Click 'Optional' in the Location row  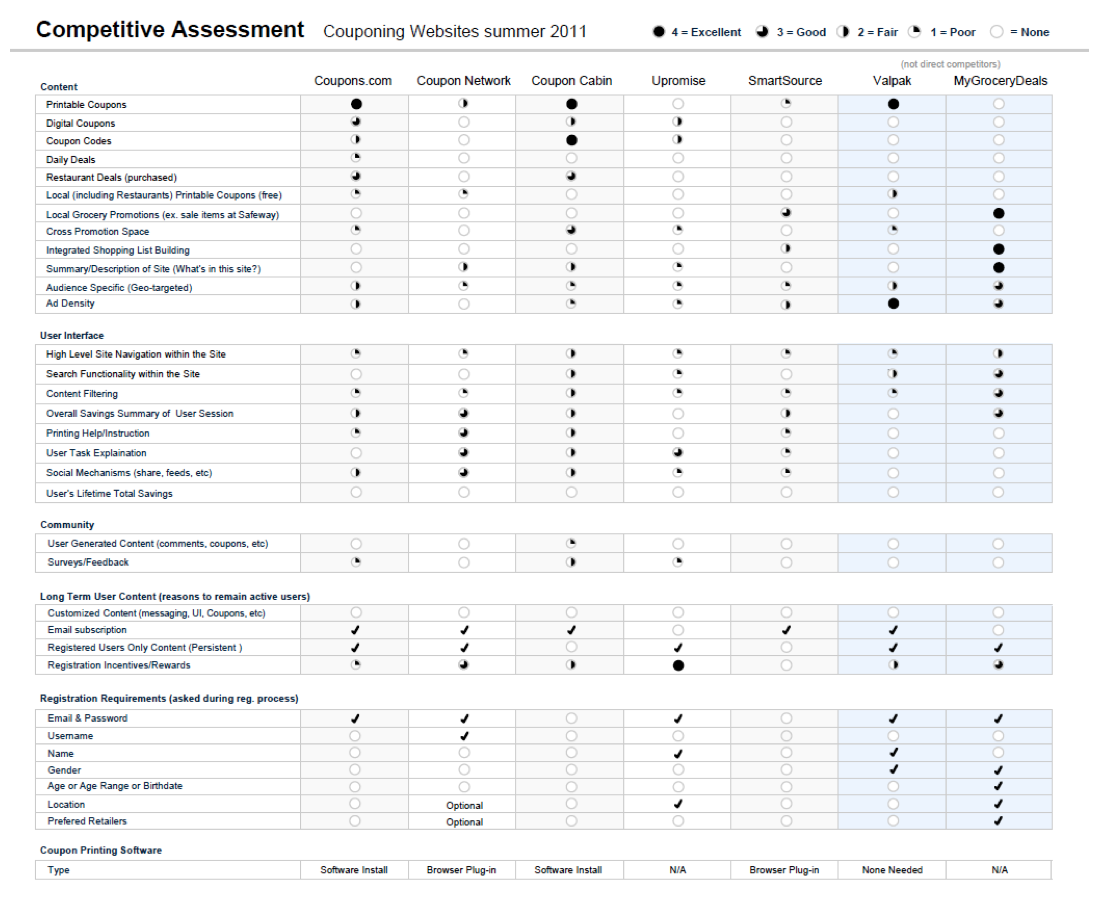[465, 806]
